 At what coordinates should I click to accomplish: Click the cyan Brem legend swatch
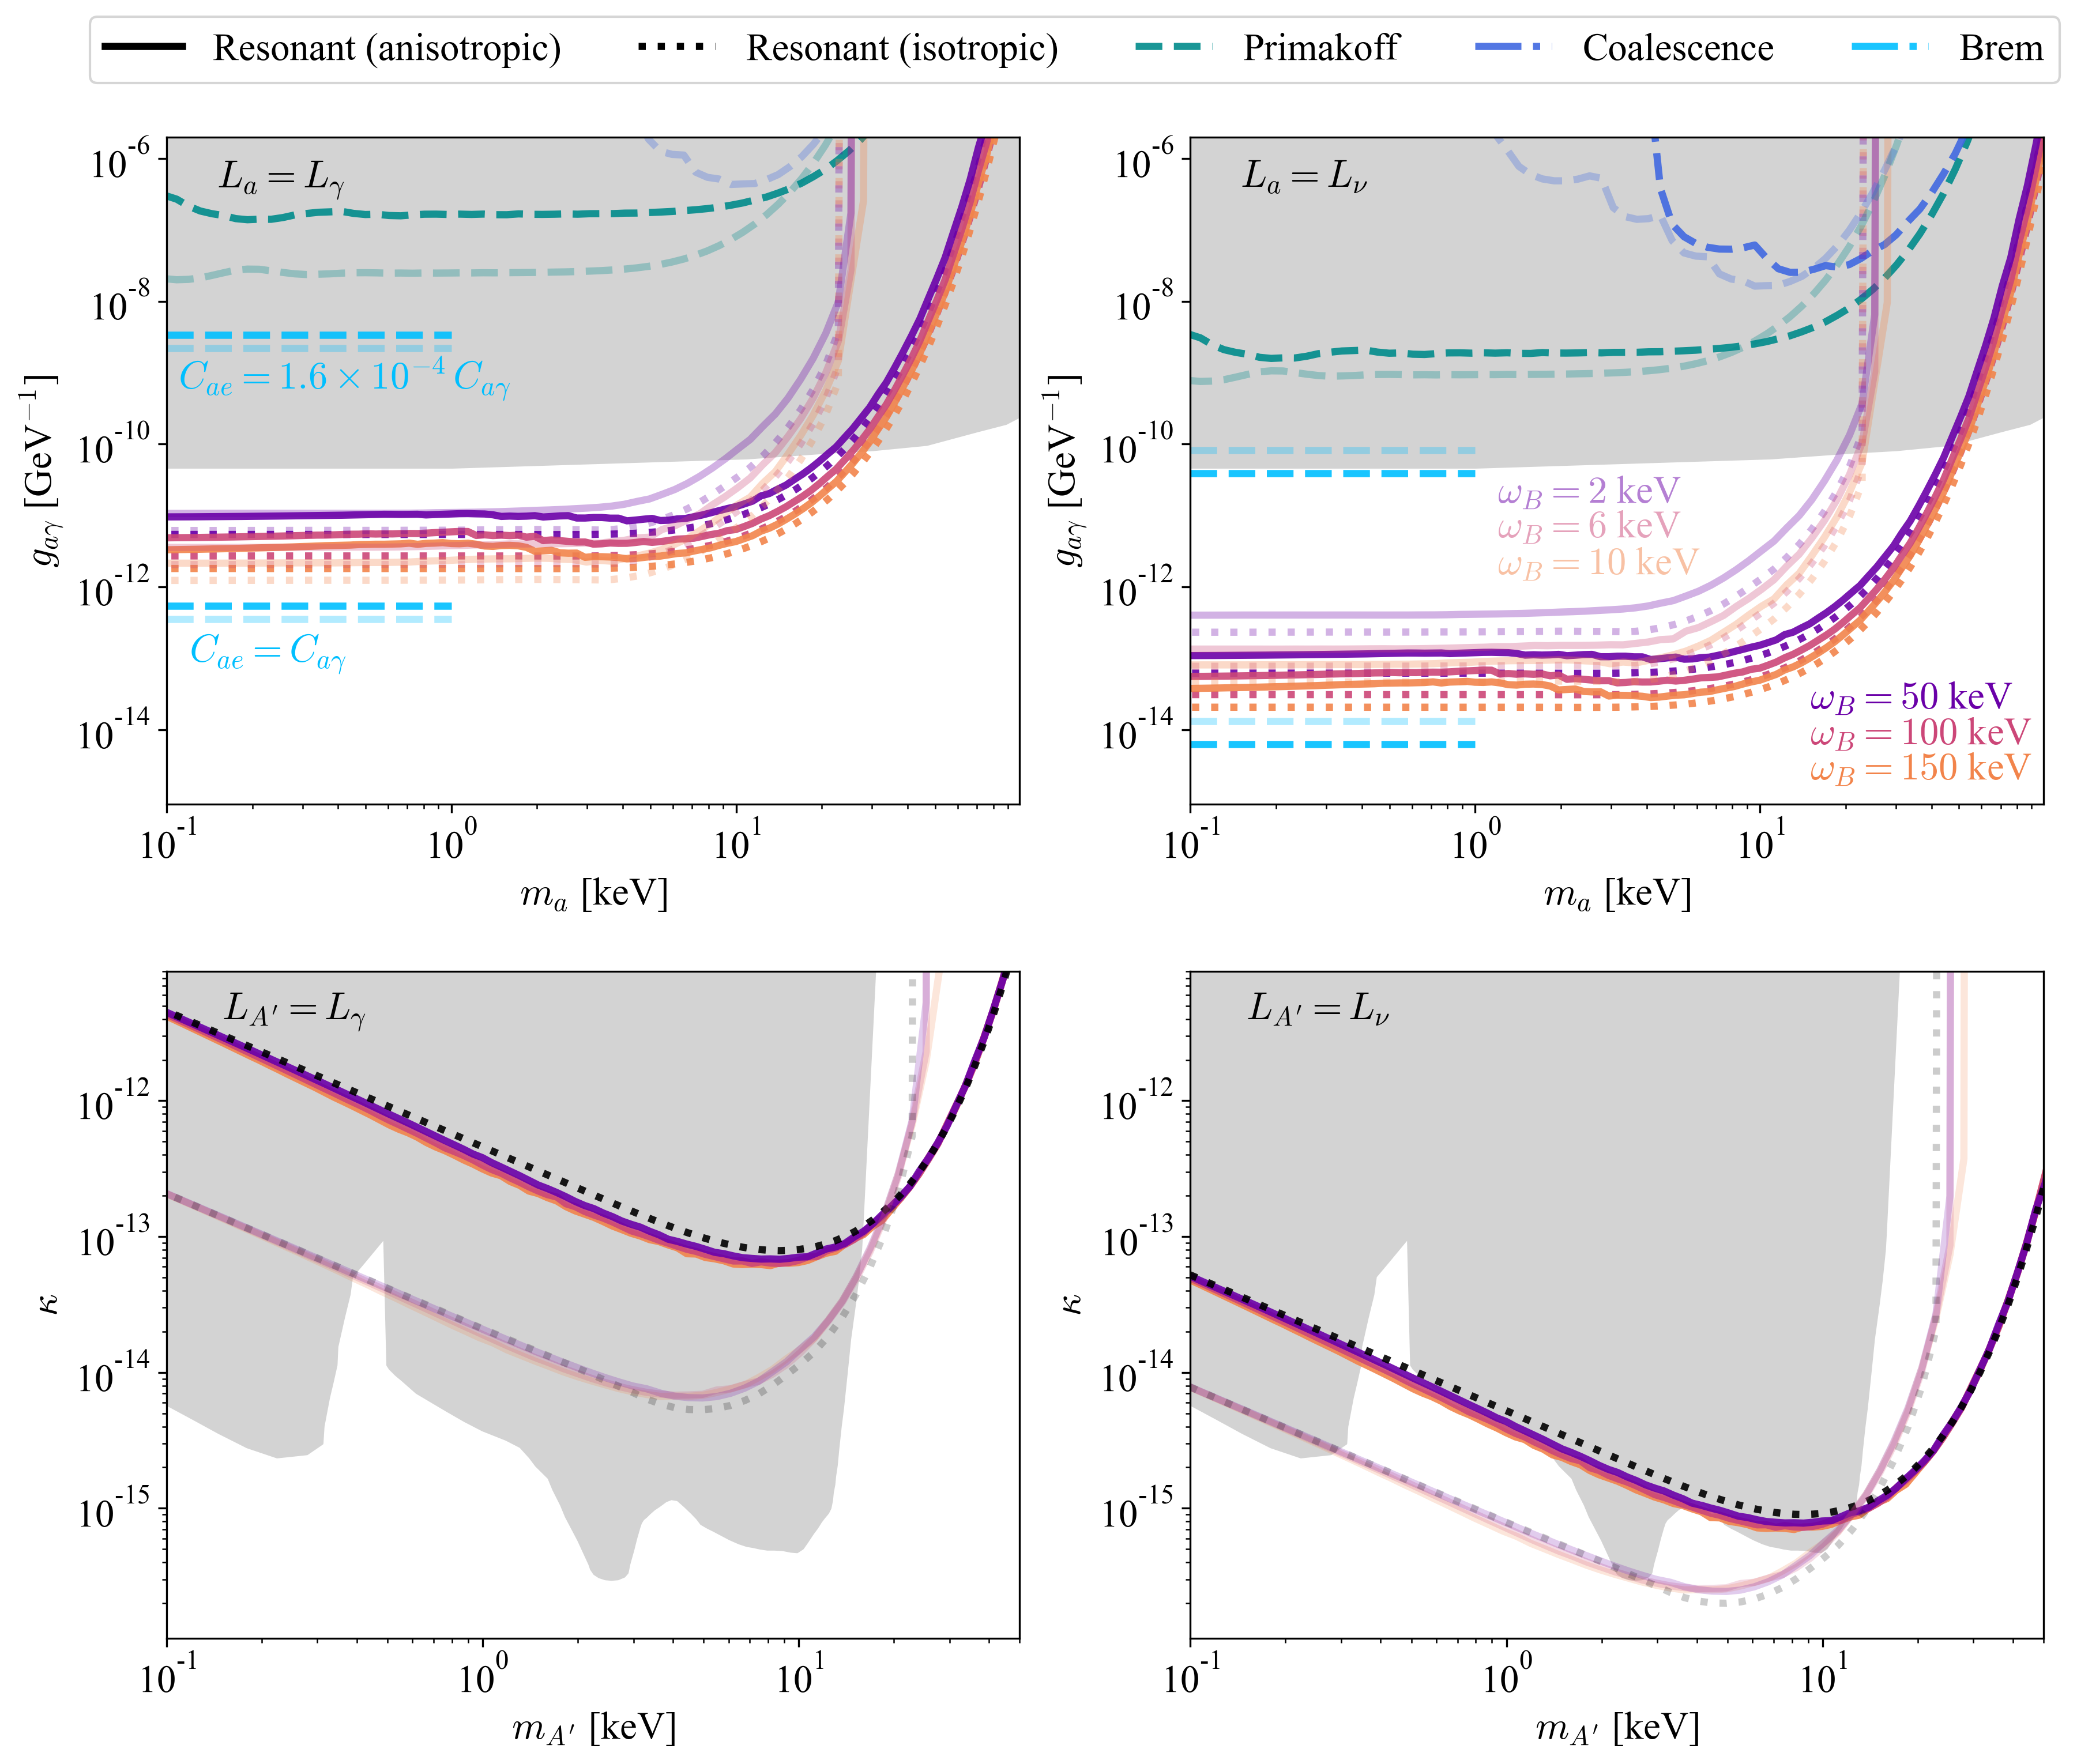(1889, 47)
